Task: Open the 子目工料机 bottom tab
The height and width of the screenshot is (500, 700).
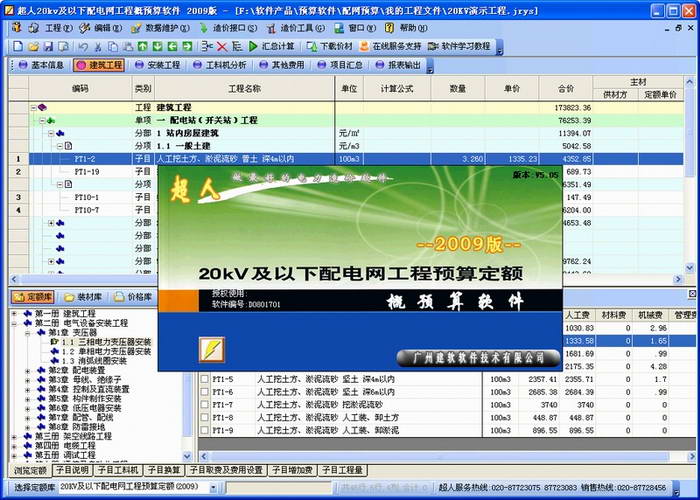Action: tap(118, 470)
